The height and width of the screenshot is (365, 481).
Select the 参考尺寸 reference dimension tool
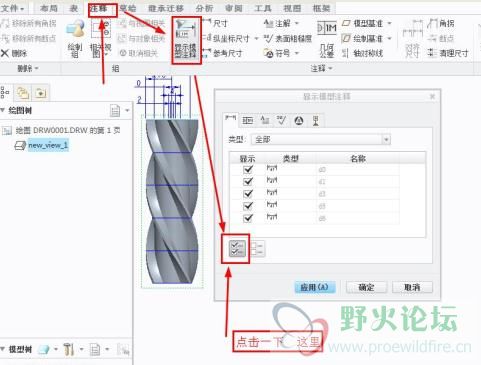(223, 53)
